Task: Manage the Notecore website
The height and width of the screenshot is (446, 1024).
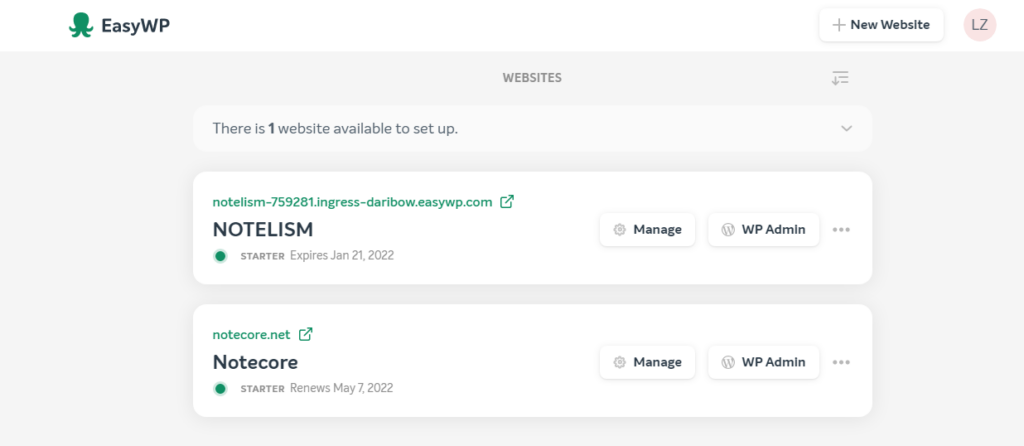Action: [647, 362]
